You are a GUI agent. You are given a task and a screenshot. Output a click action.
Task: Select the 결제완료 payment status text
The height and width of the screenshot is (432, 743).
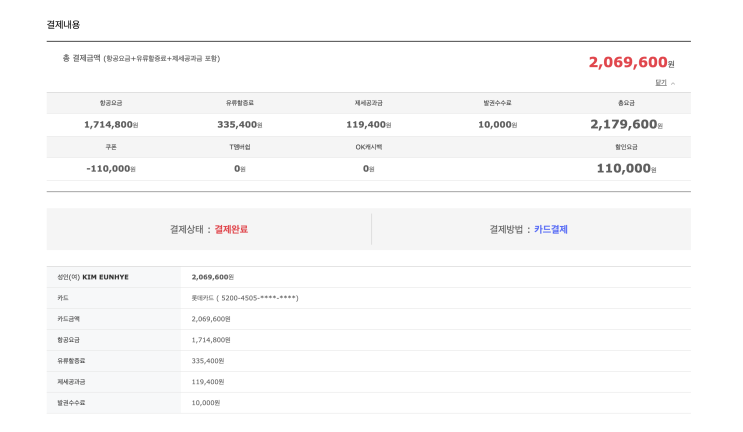click(231, 229)
